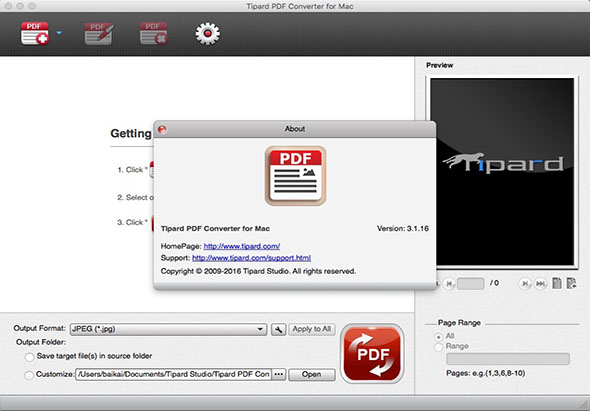
Task: Click the page range input field
Action: click(508, 359)
